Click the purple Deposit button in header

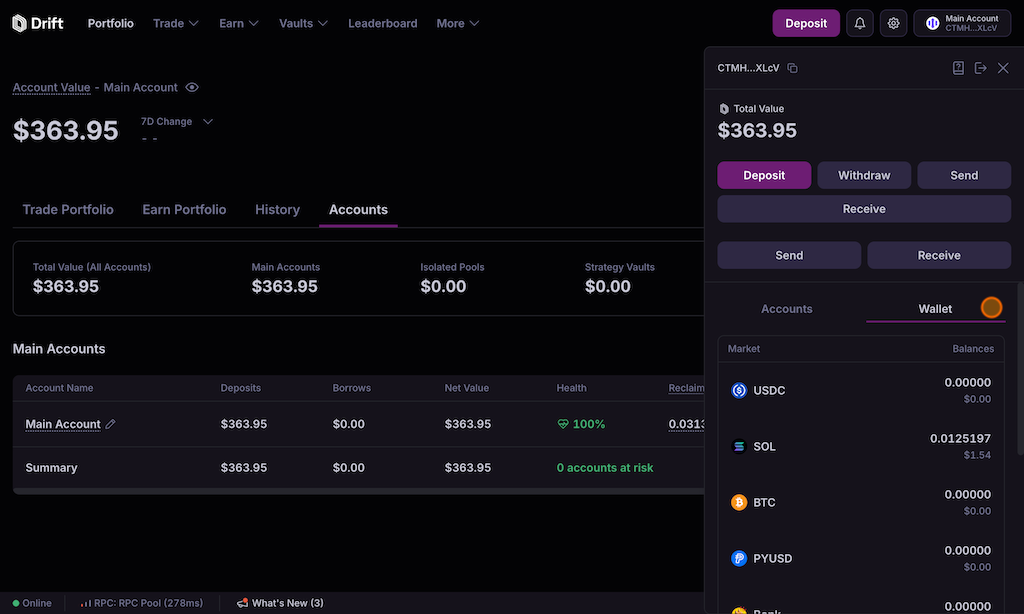[x=805, y=23]
